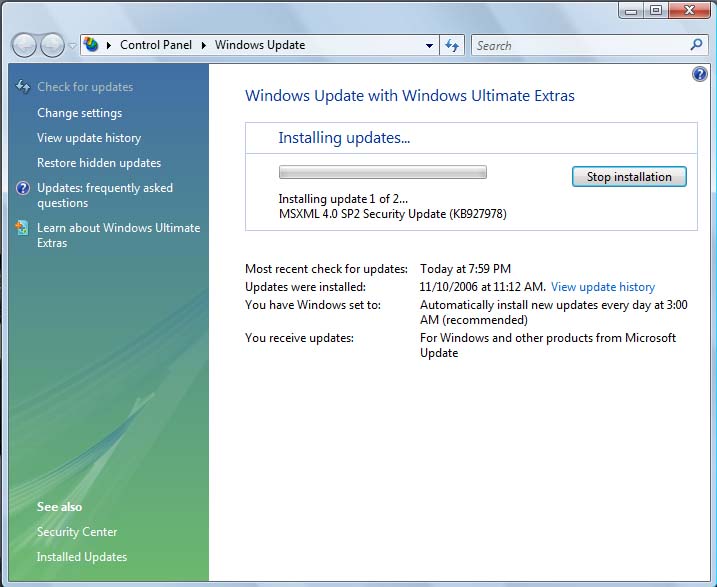Open Help via blue question mark icon
Image resolution: width=717 pixels, height=587 pixels.
699,75
